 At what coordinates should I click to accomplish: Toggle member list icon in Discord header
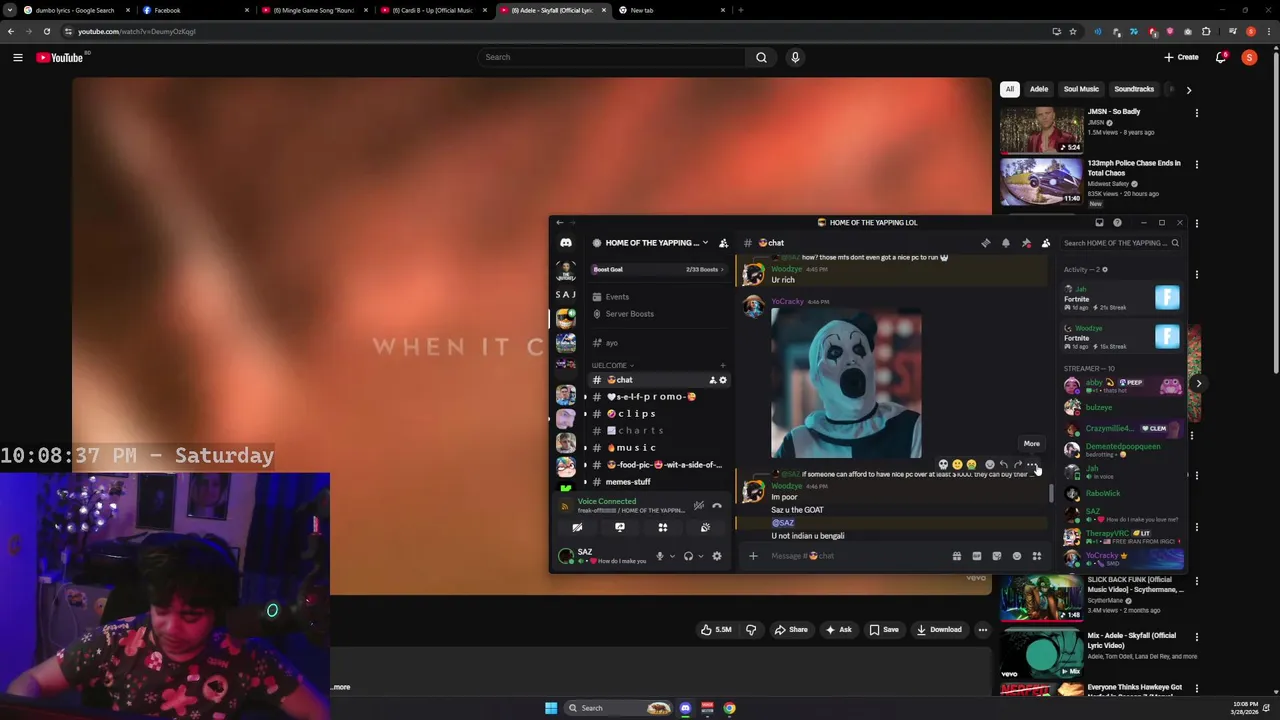point(1046,243)
